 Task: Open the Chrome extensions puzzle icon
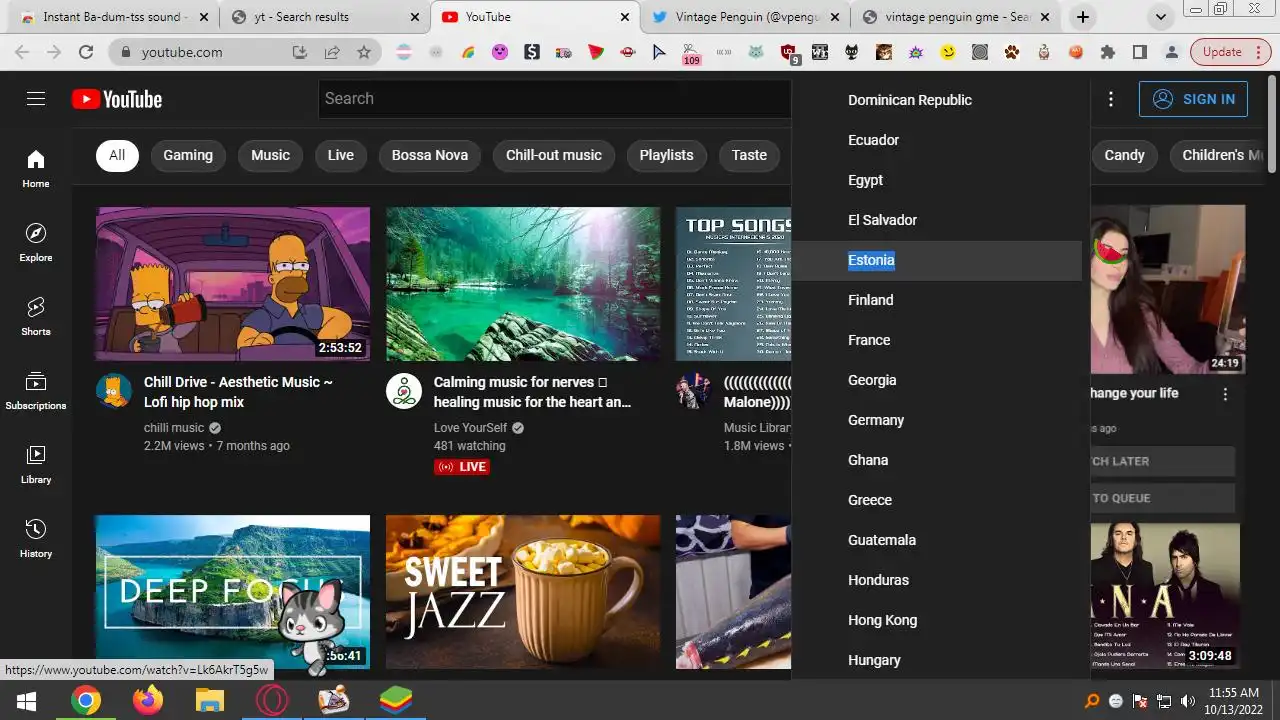1108,52
